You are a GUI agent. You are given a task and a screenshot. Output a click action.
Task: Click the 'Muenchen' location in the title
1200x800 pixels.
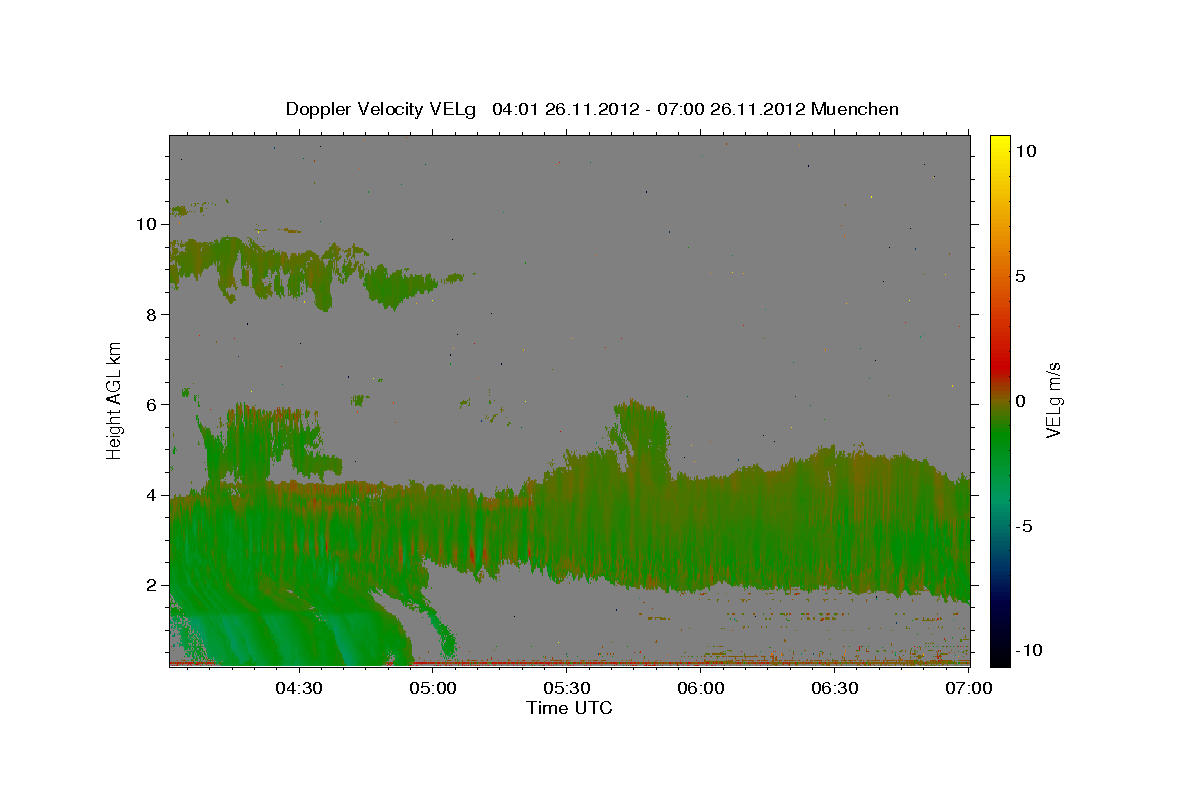point(855,109)
